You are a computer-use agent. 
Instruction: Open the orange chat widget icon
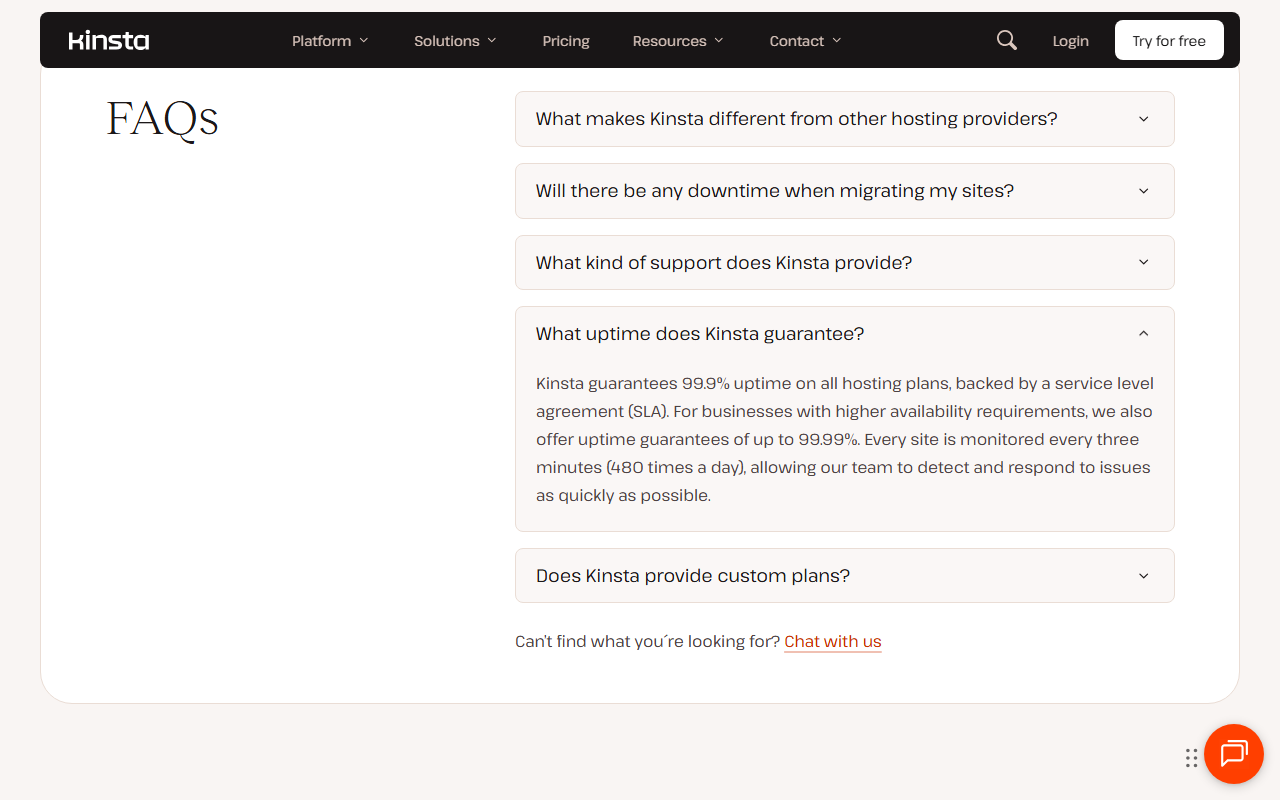(1234, 754)
